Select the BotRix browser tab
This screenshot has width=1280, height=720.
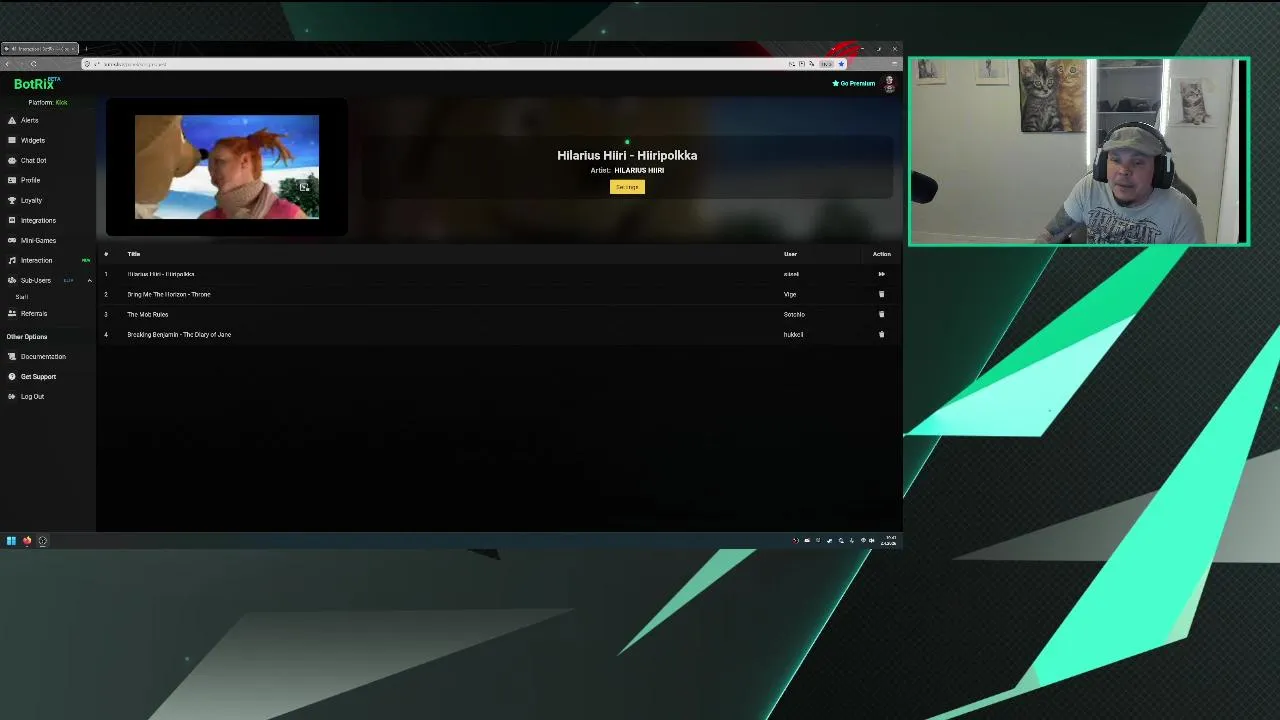click(x=40, y=49)
